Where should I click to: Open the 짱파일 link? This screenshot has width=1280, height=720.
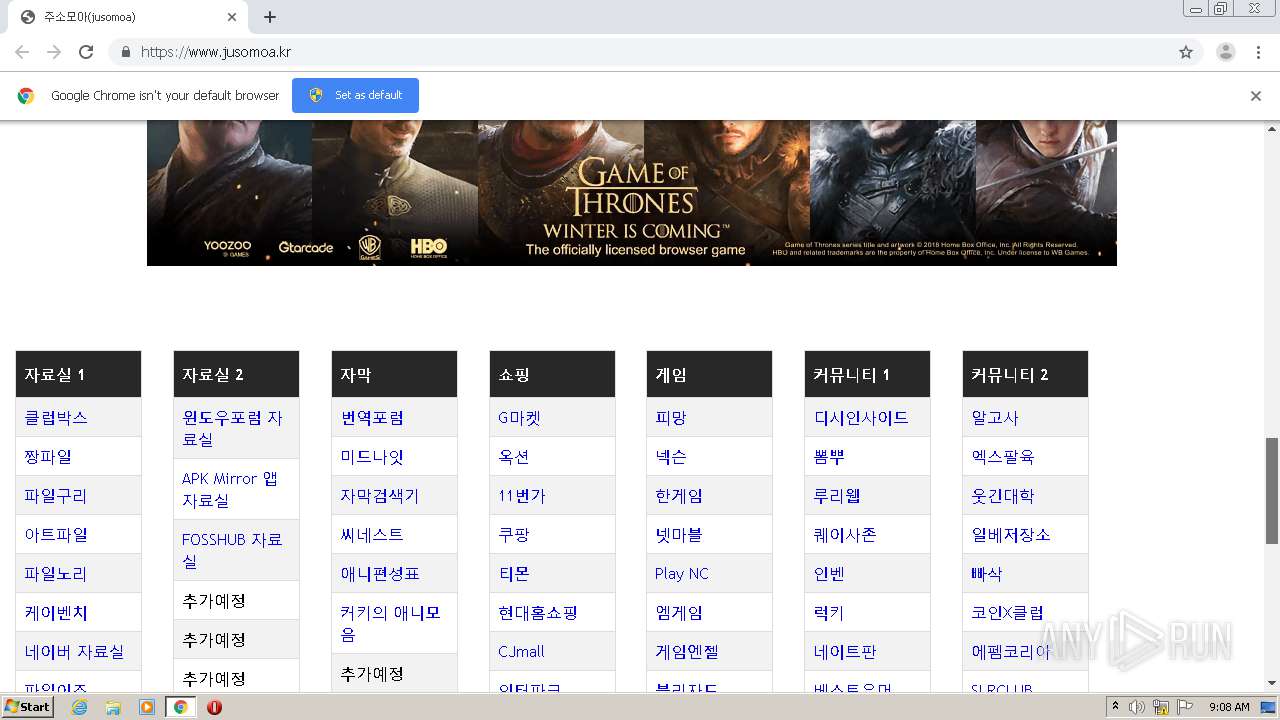48,457
